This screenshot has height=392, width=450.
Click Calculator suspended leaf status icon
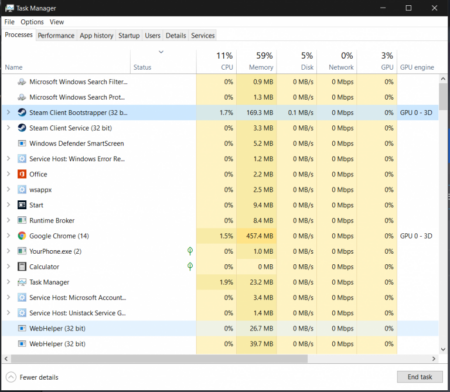[190, 266]
